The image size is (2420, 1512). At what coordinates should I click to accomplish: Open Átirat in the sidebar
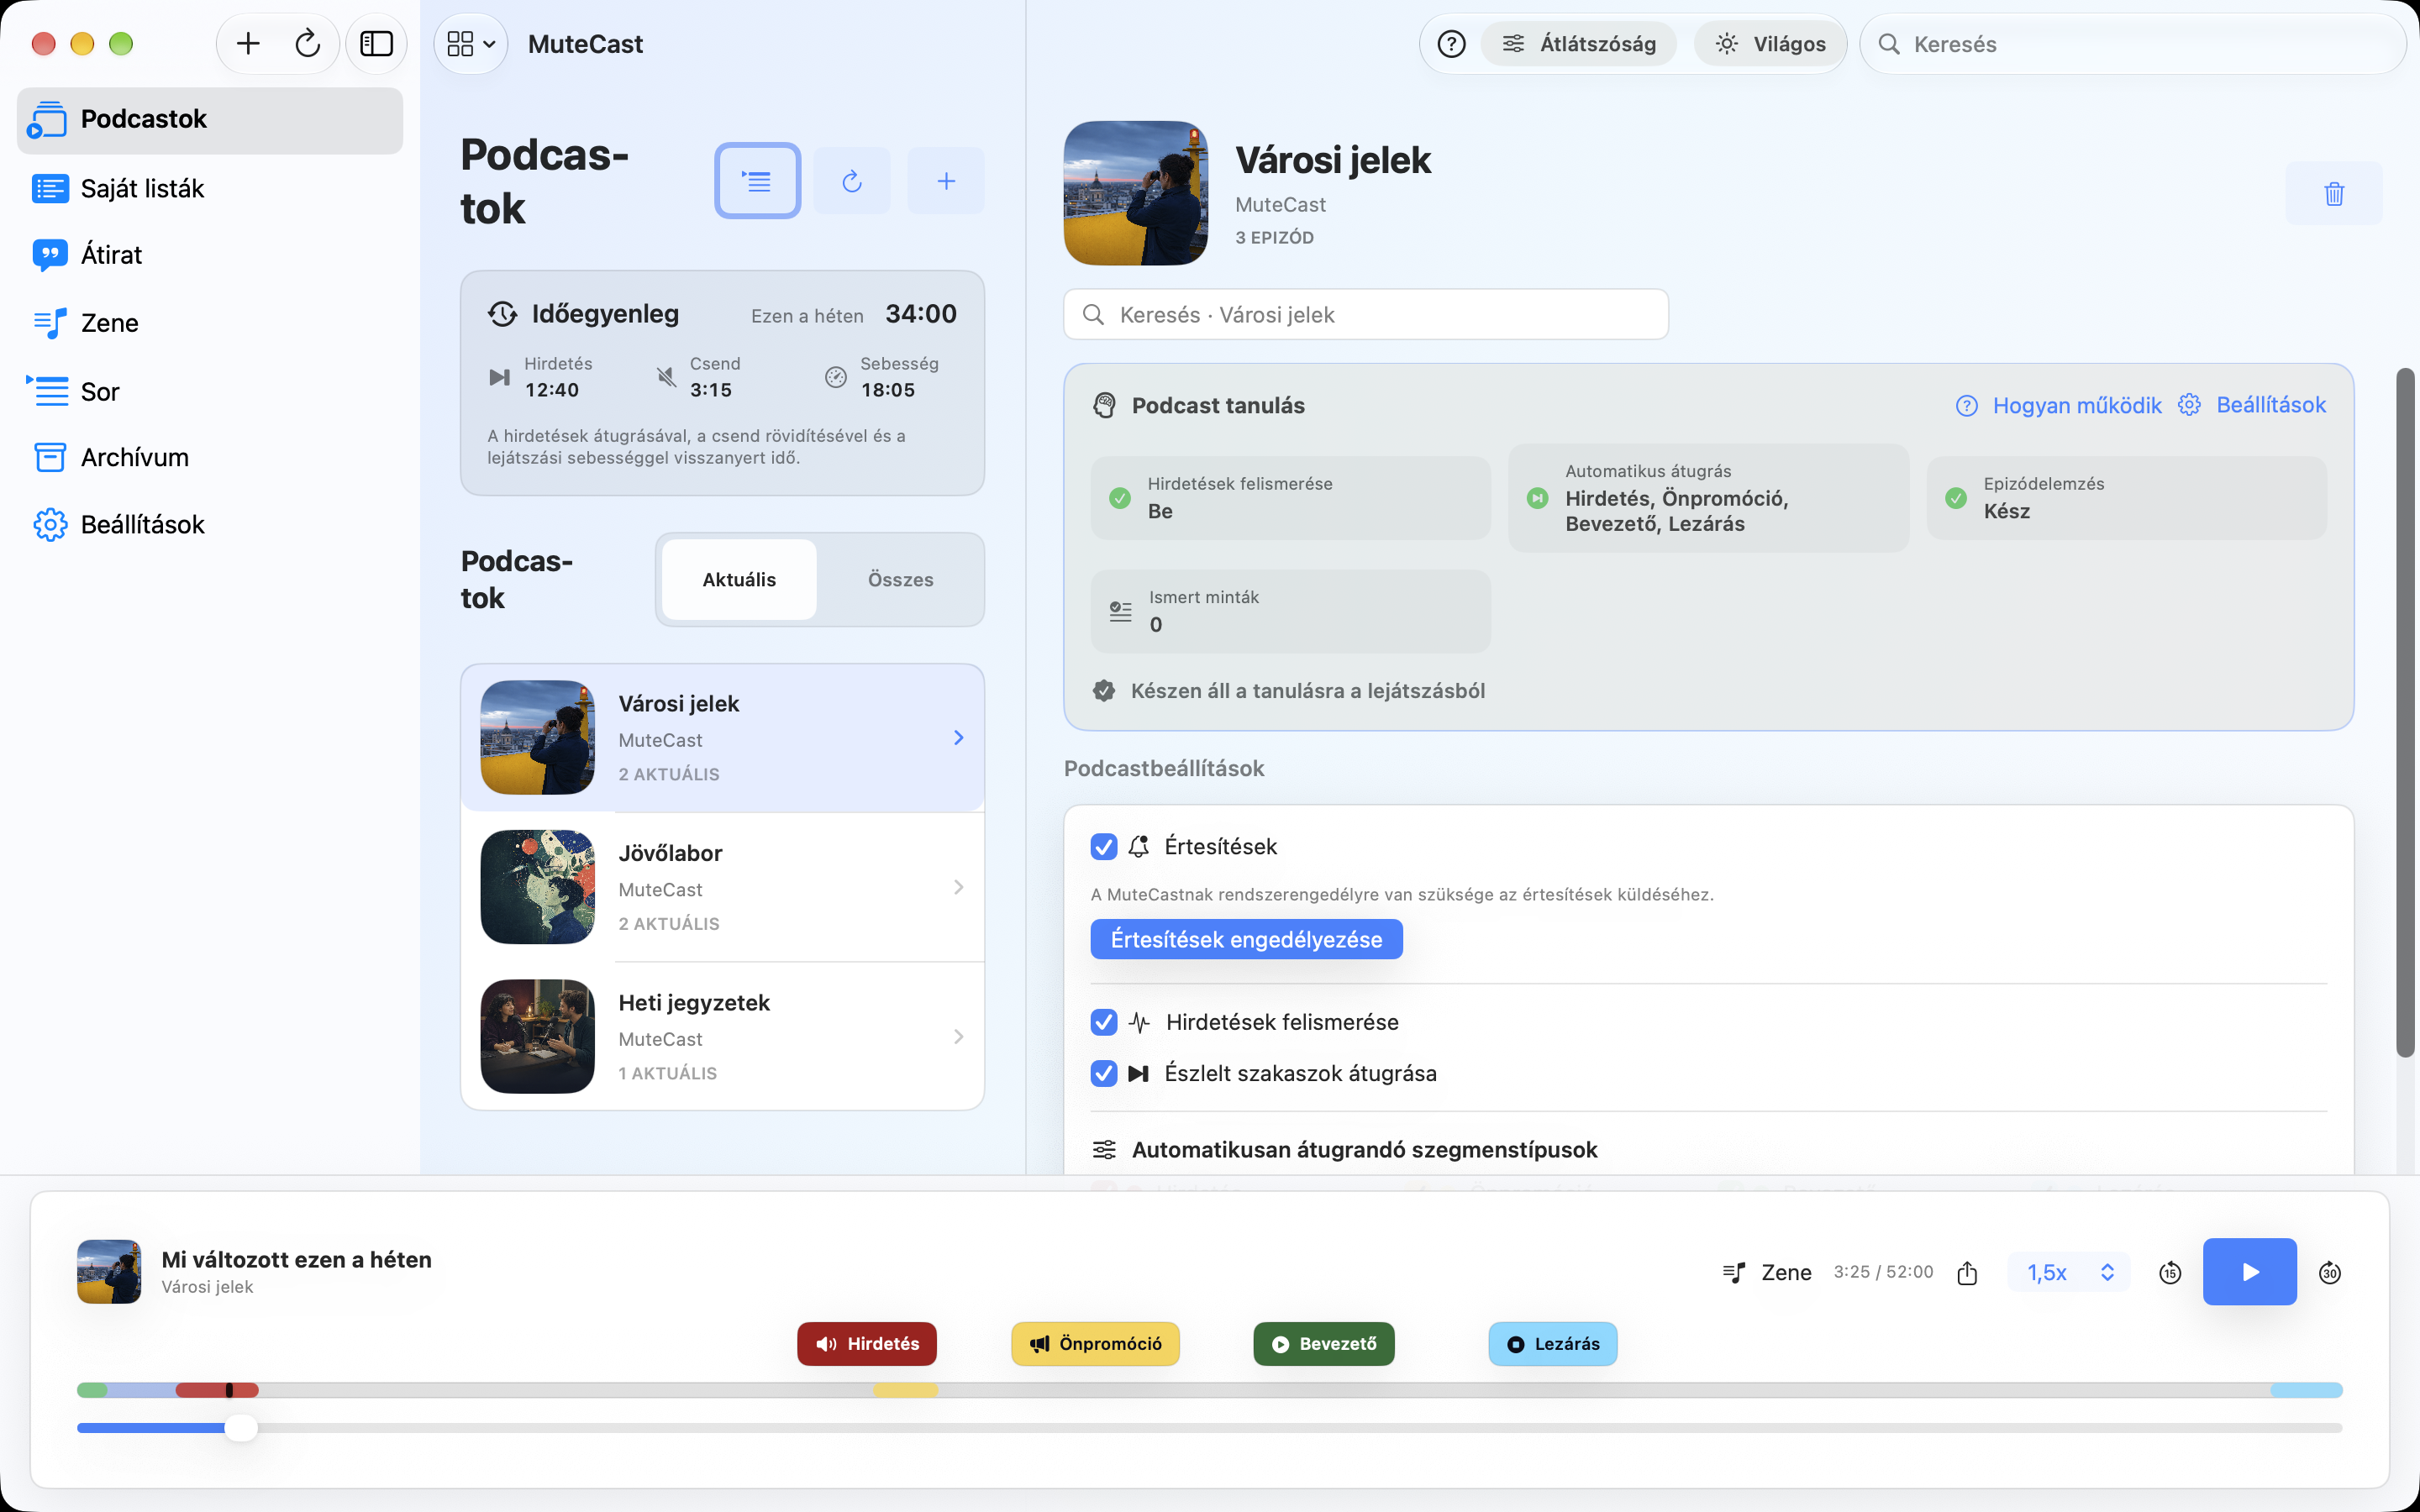[x=210, y=255]
